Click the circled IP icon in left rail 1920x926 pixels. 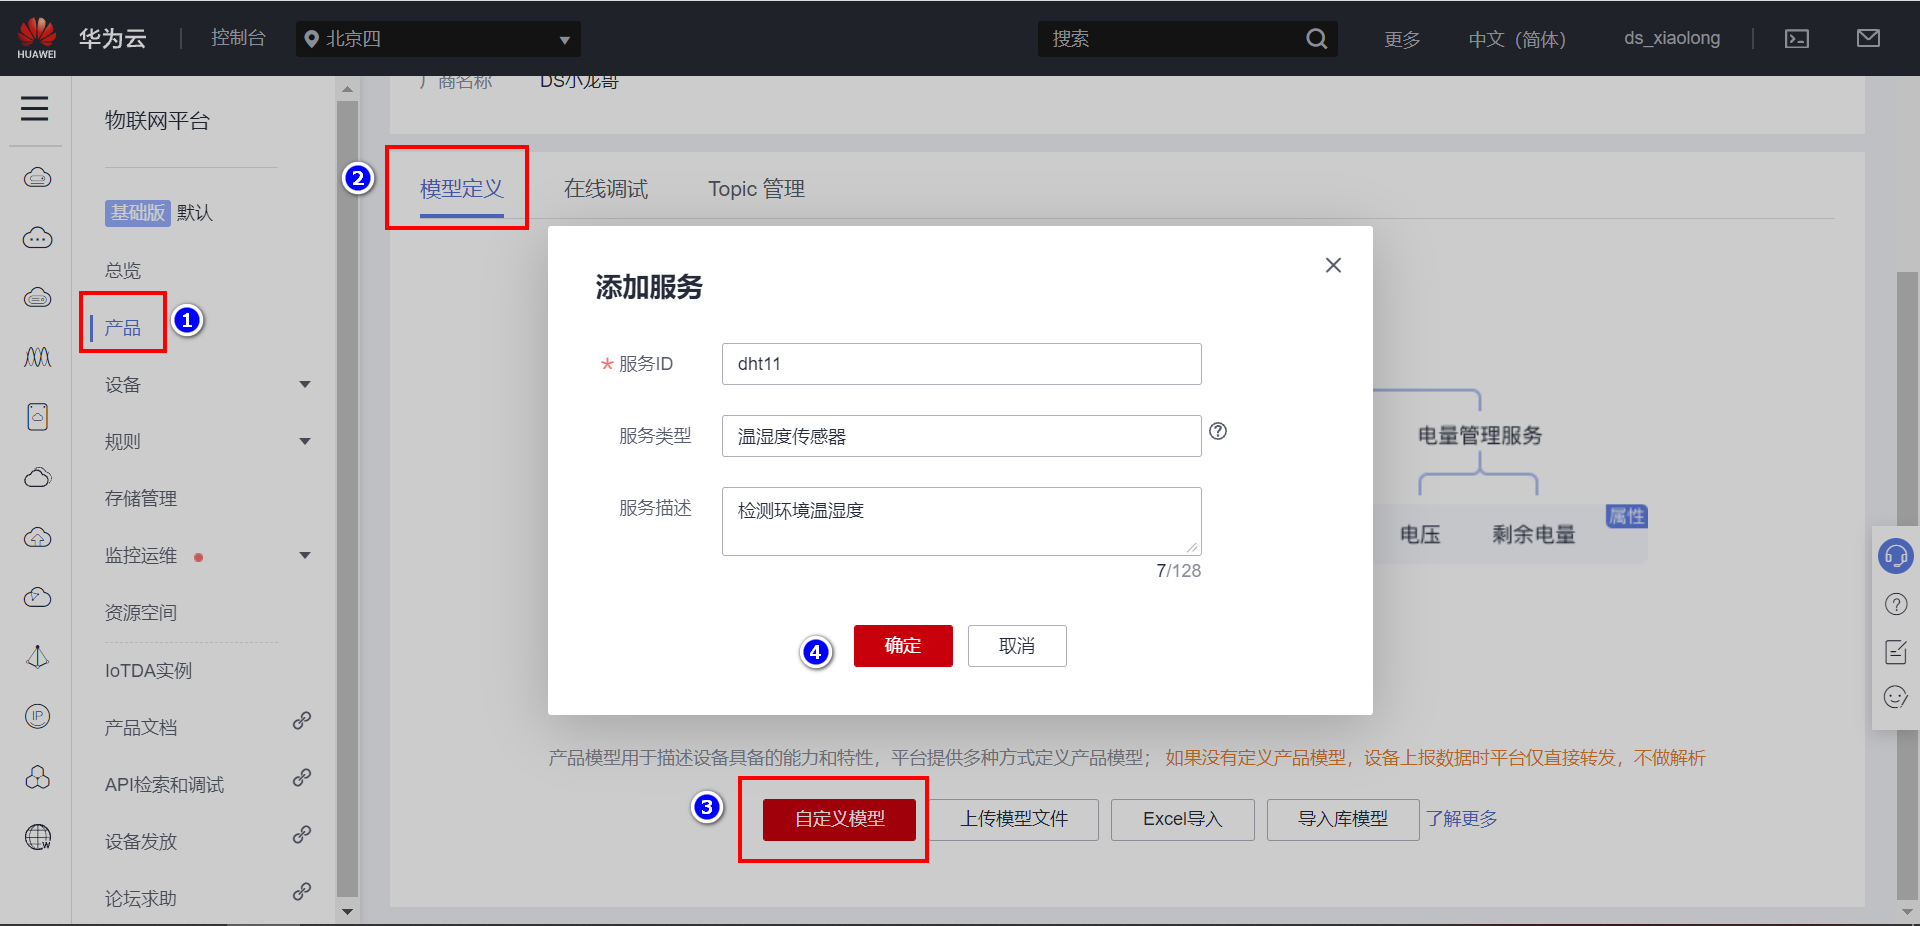38,716
